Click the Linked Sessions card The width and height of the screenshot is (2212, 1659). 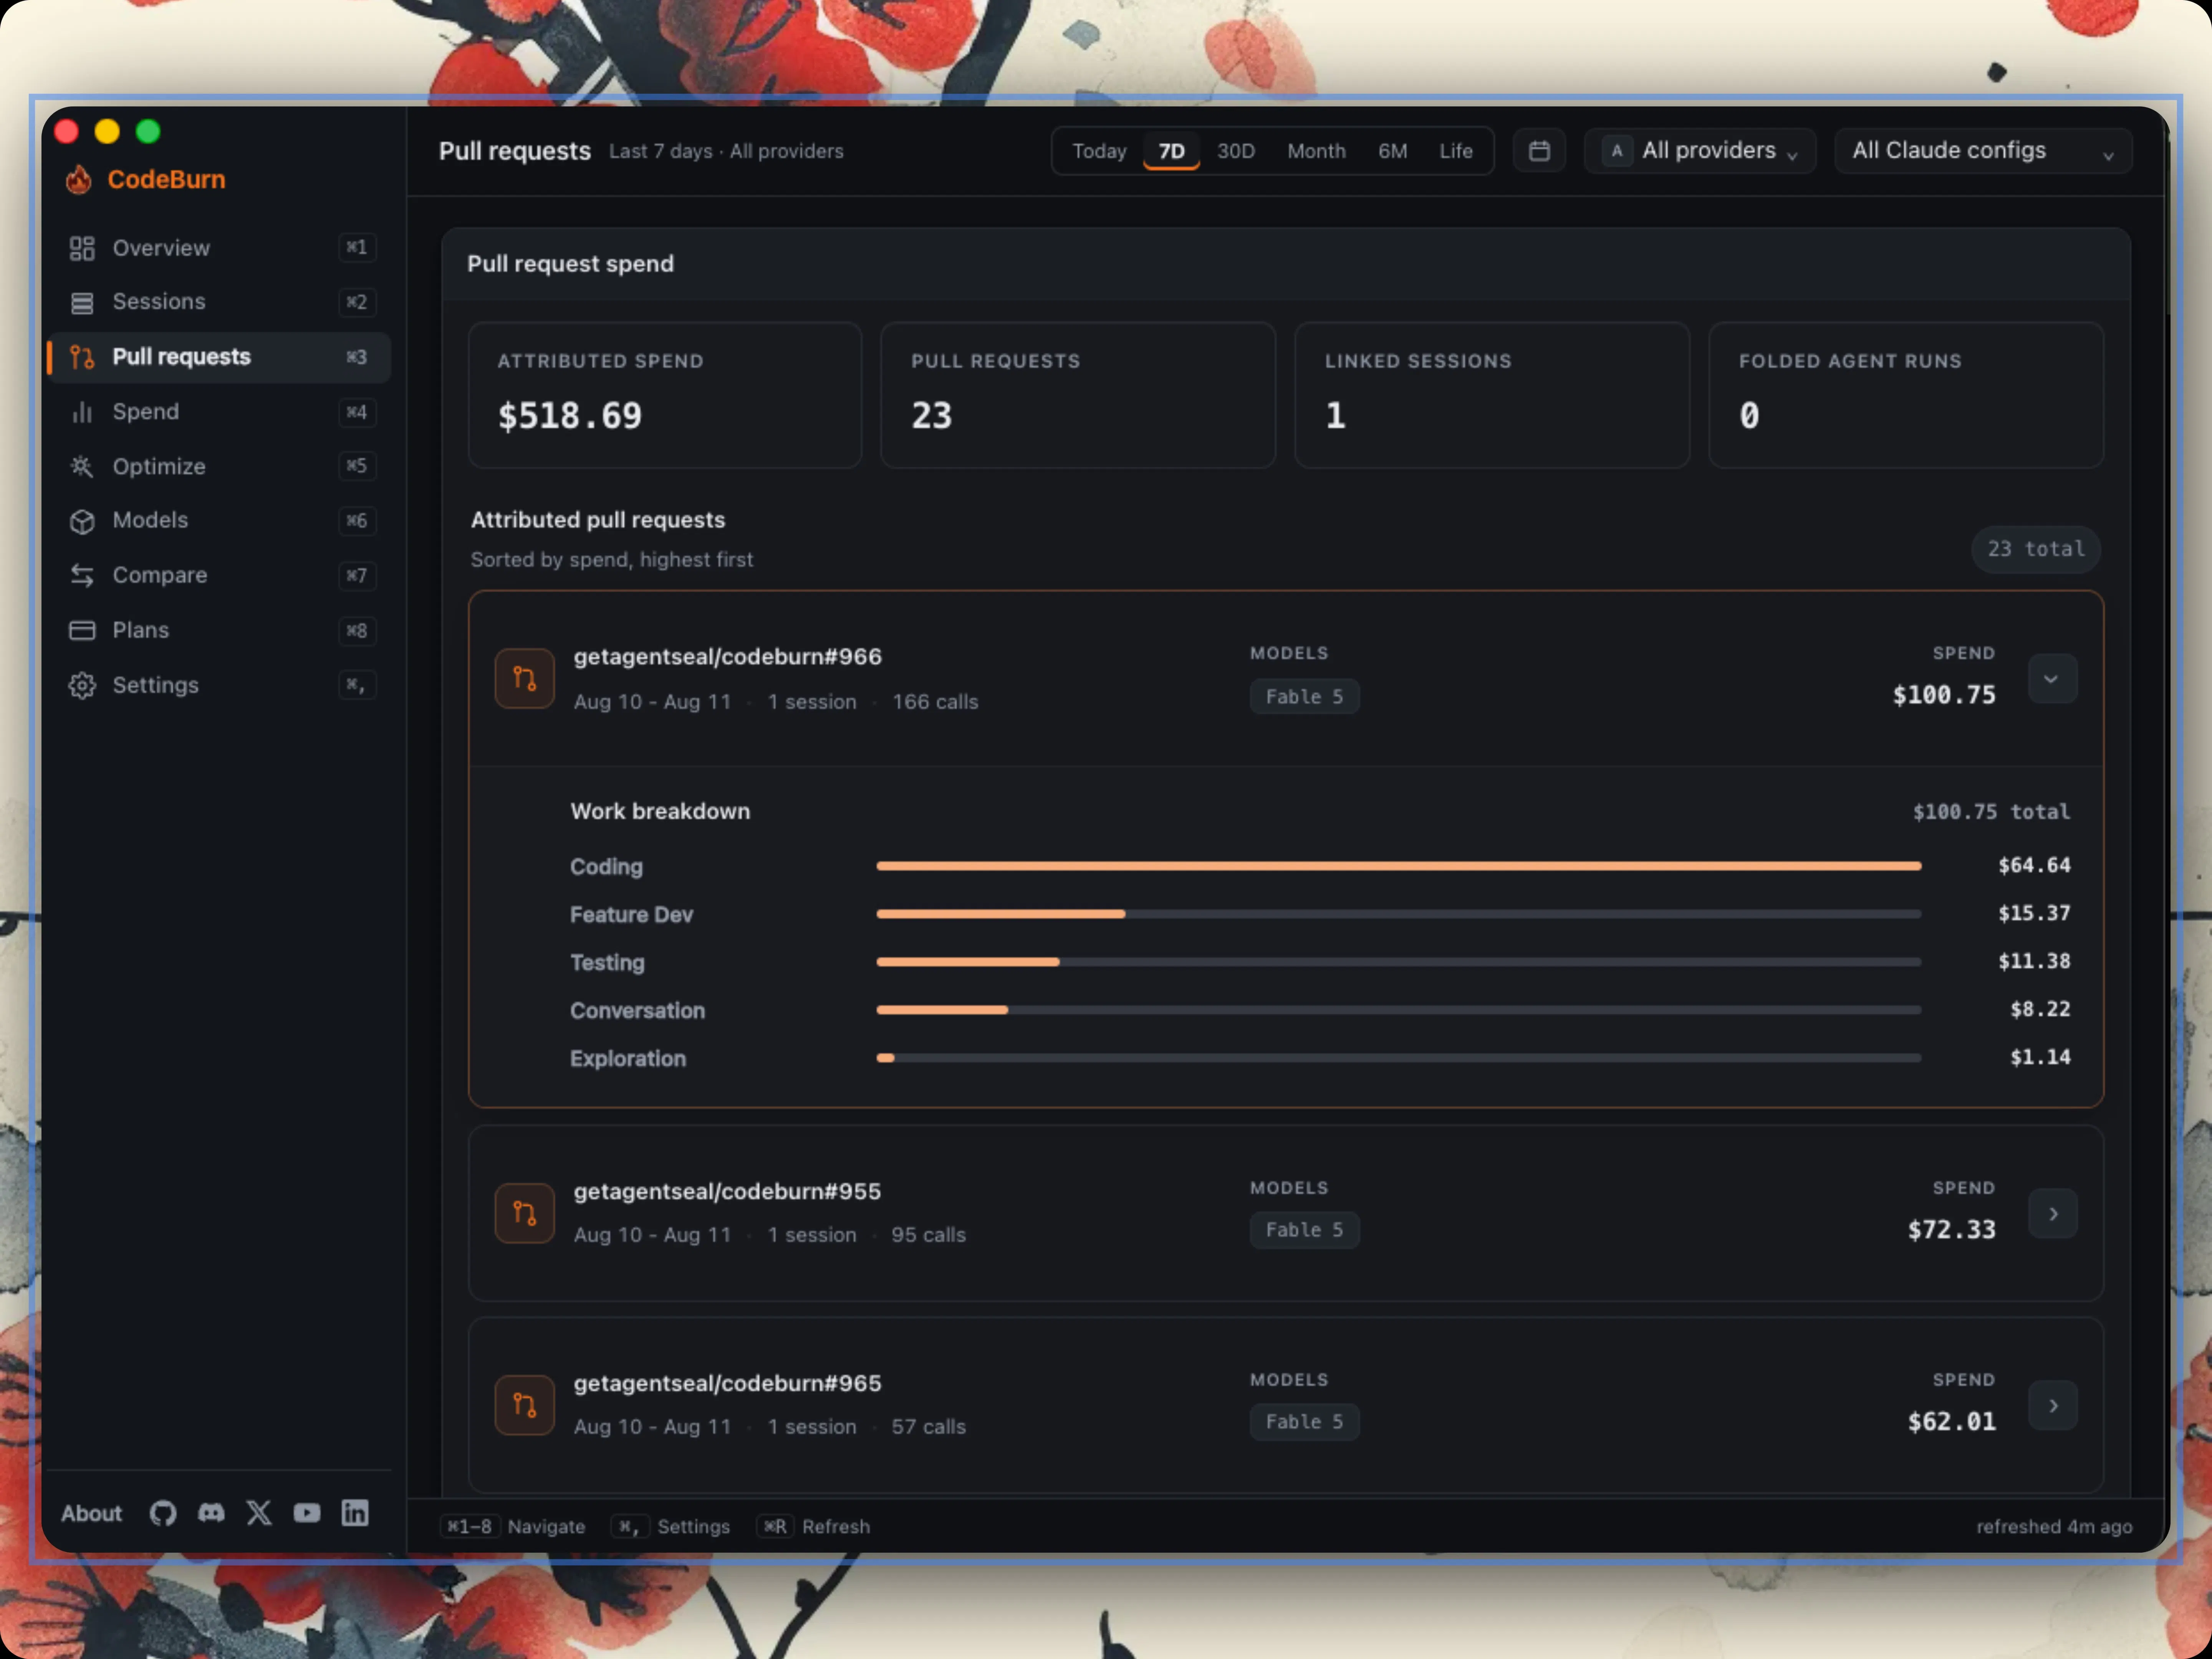[1492, 395]
